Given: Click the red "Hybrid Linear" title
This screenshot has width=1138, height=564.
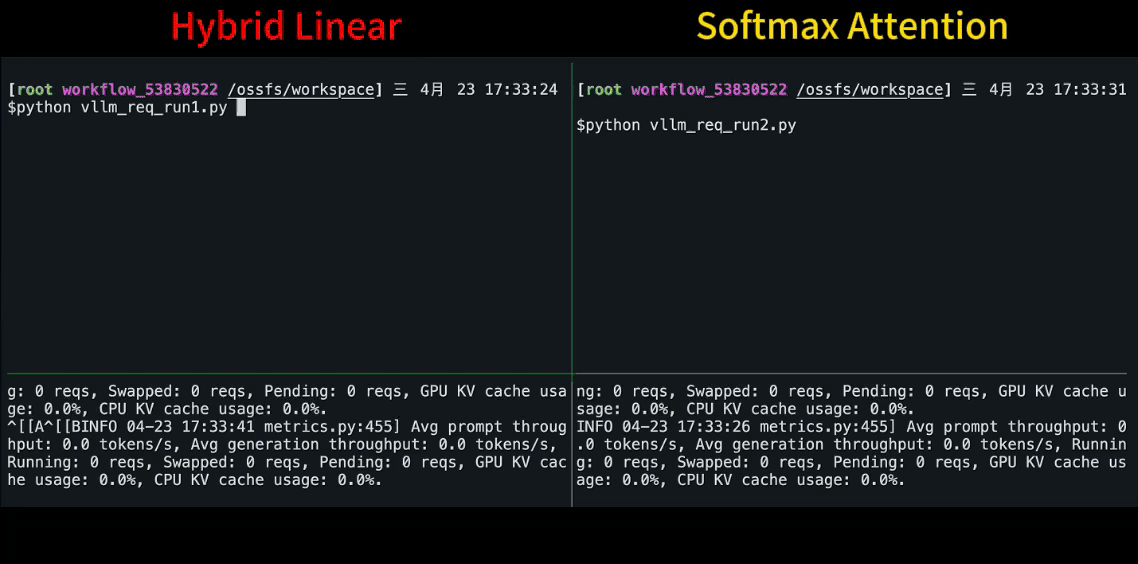Looking at the screenshot, I should coord(286,27).
